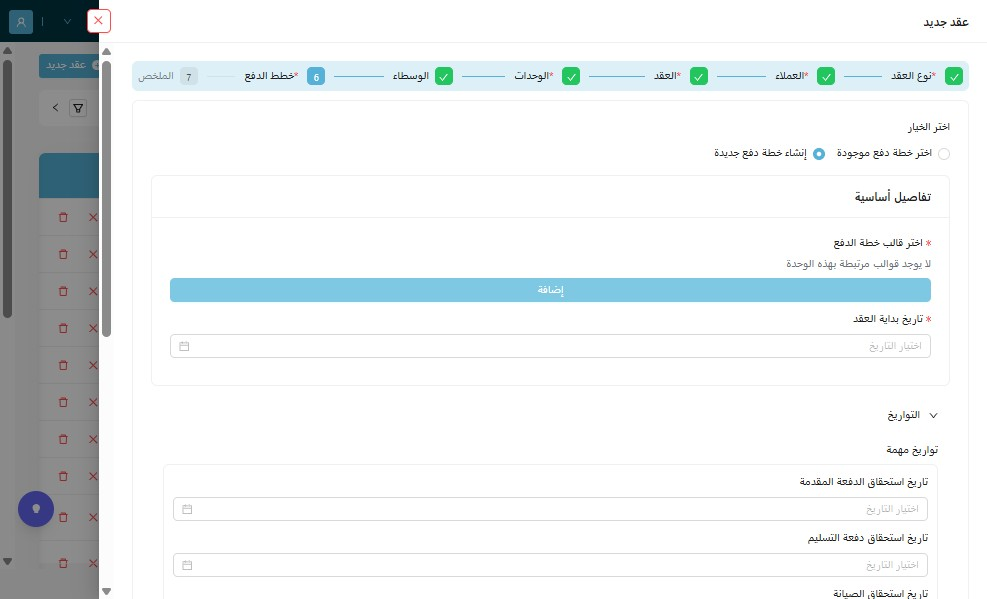Close the عقد جديد panel with the red X
The image size is (987, 599).
click(98, 21)
